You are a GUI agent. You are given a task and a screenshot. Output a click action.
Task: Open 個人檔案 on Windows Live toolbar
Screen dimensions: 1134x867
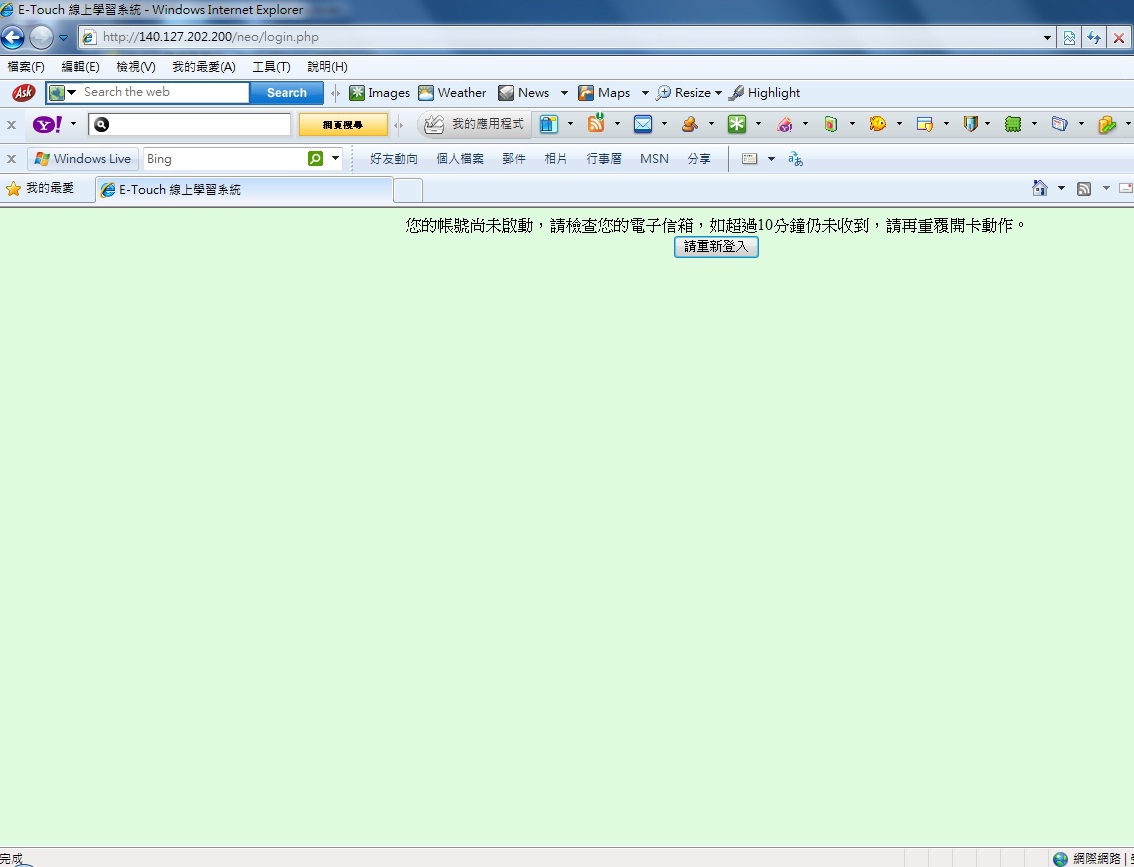(x=460, y=158)
